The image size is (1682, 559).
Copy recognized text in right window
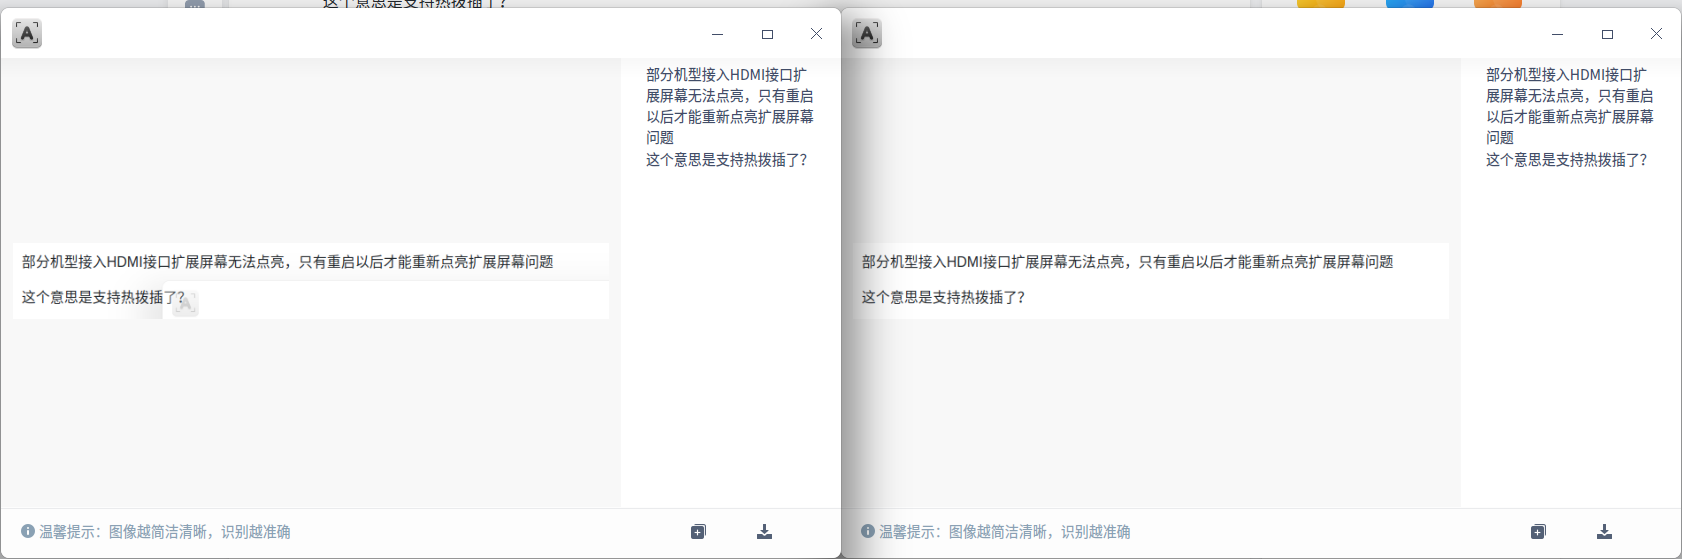point(1538,532)
